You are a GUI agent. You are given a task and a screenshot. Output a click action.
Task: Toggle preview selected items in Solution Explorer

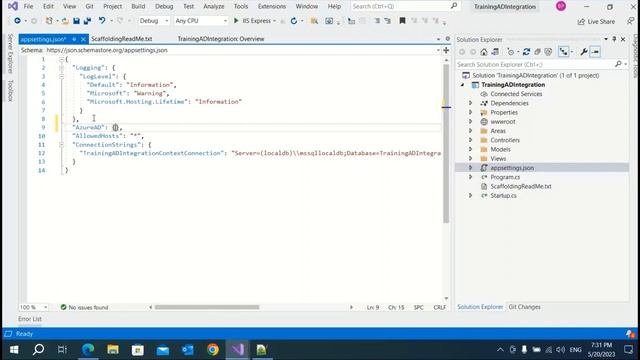(x=595, y=52)
